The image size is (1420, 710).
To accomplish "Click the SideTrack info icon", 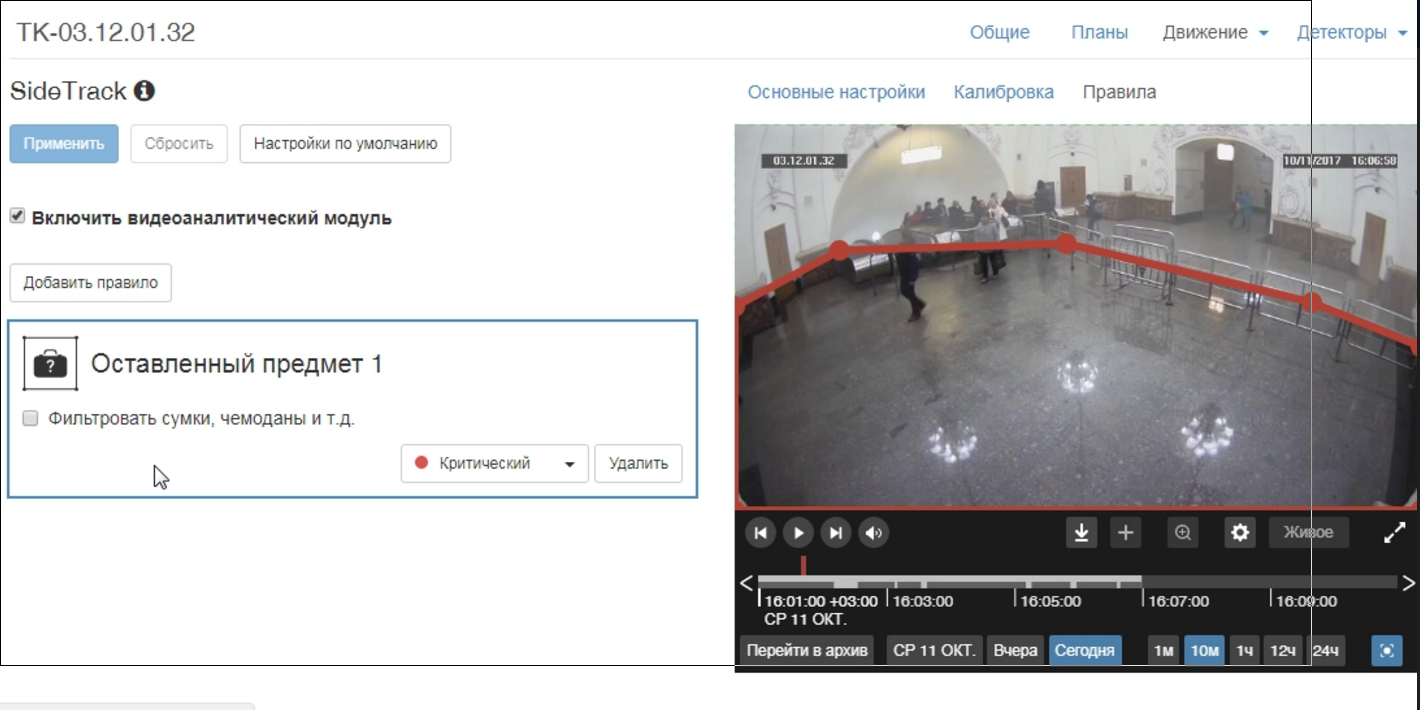I will click(144, 91).
